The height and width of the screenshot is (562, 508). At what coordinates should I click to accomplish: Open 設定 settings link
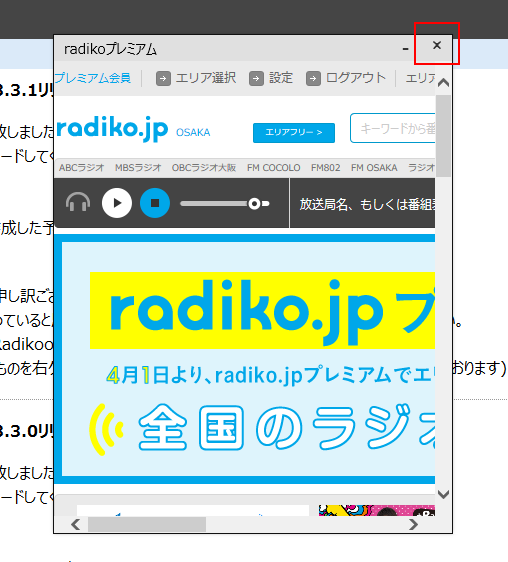(x=281, y=78)
